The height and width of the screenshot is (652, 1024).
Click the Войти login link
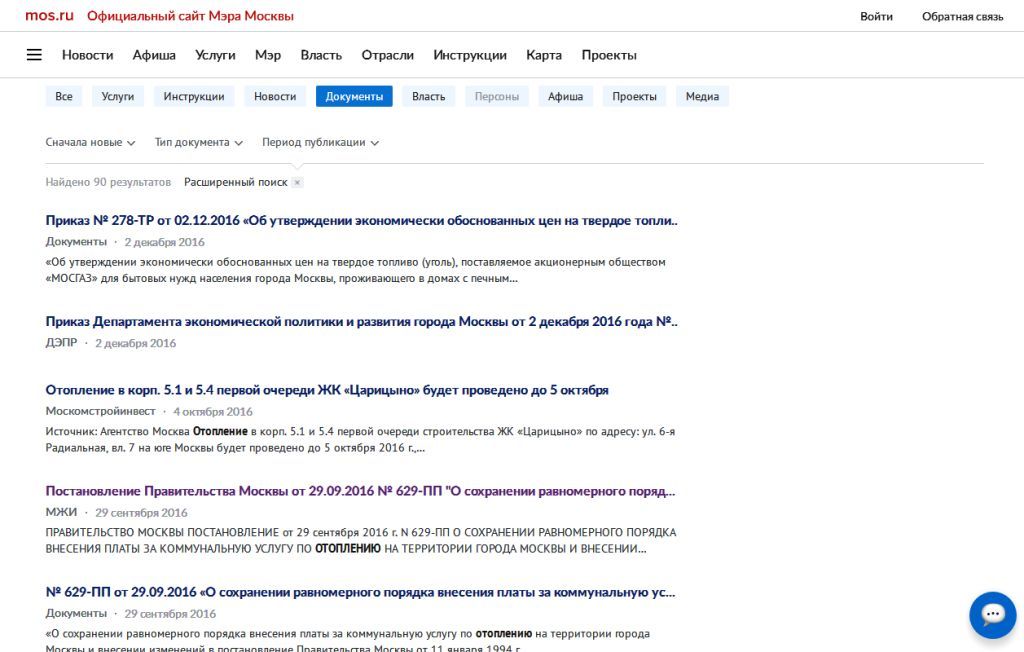click(x=876, y=16)
